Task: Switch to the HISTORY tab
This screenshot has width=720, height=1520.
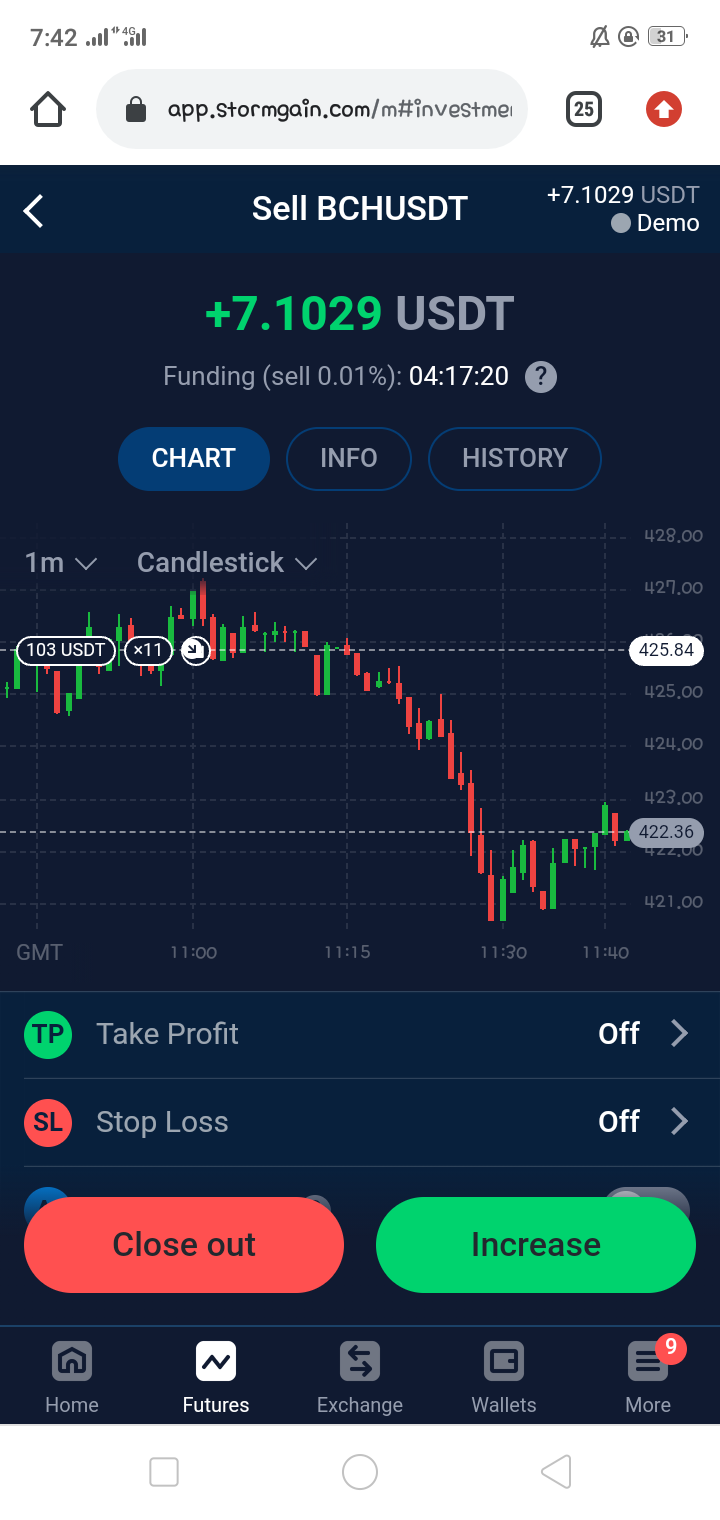Action: click(x=515, y=459)
